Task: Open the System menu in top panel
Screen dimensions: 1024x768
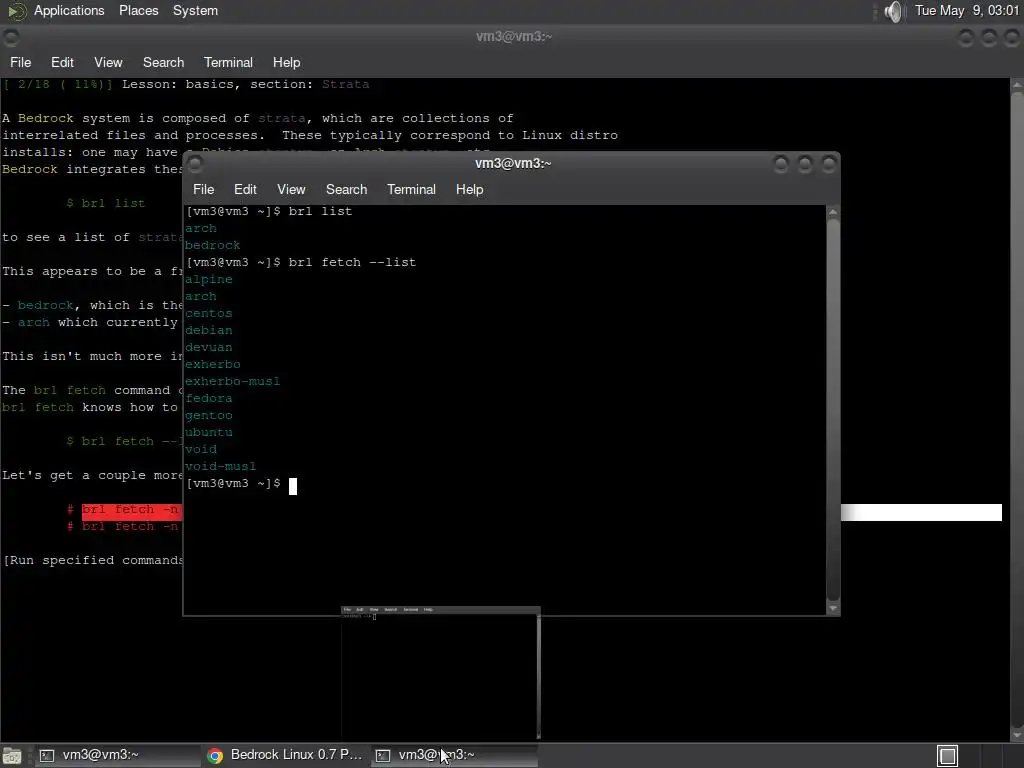Action: 195,10
